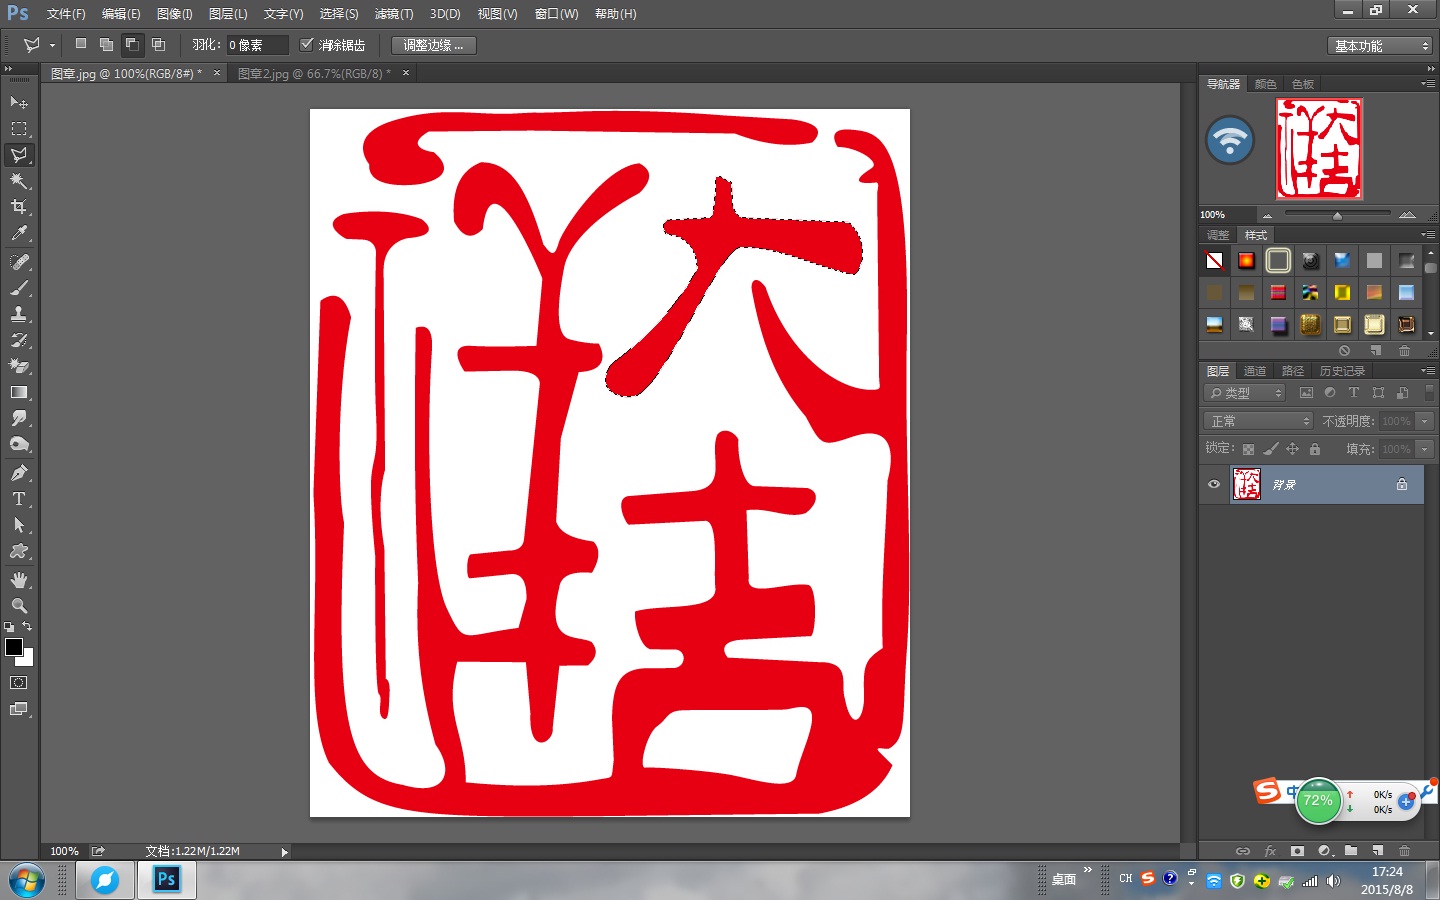Click the navigator zoom-out mountains button
Viewport: 1440px width, 900px height.
[x=1267, y=215]
